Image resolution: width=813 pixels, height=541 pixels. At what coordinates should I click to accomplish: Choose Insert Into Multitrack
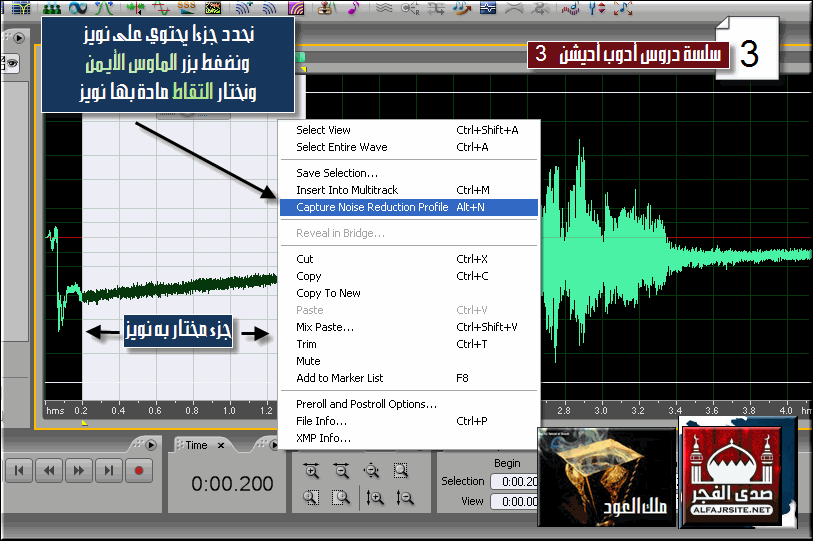point(409,190)
